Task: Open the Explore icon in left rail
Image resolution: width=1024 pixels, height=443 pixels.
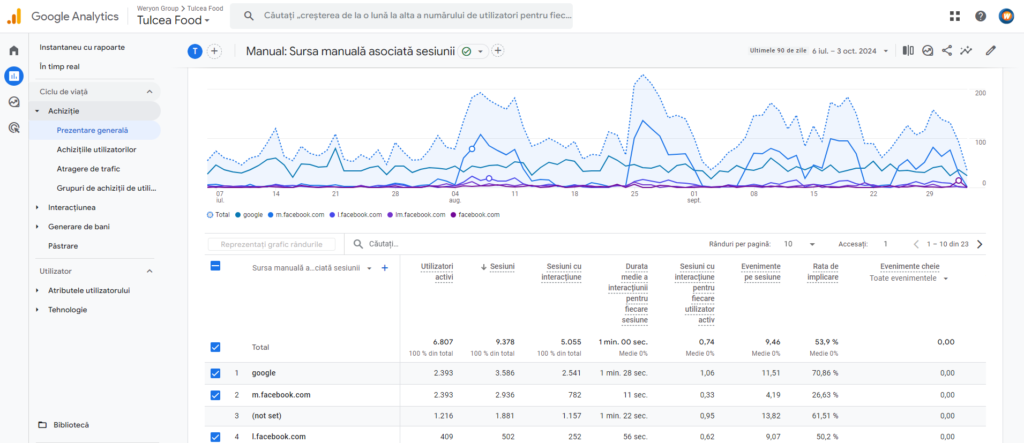Action: 14,101
